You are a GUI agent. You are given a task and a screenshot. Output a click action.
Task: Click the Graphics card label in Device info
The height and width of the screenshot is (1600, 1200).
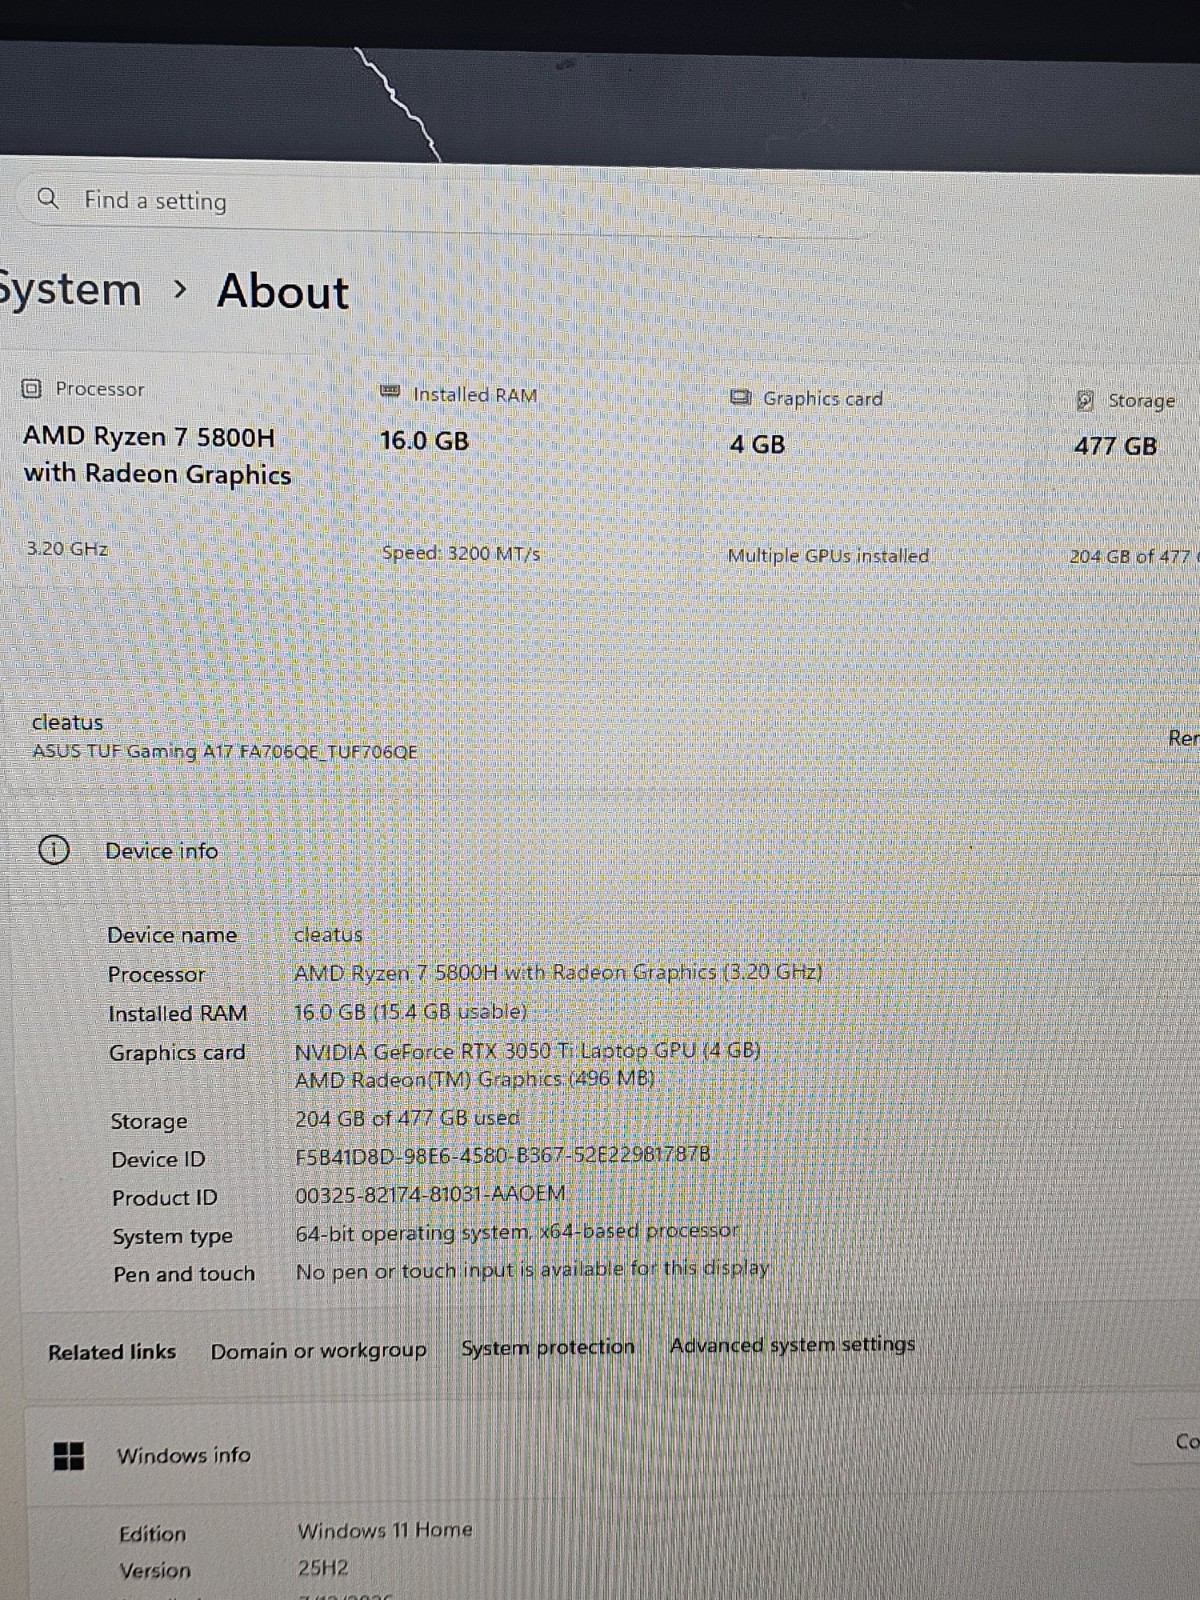click(177, 1053)
